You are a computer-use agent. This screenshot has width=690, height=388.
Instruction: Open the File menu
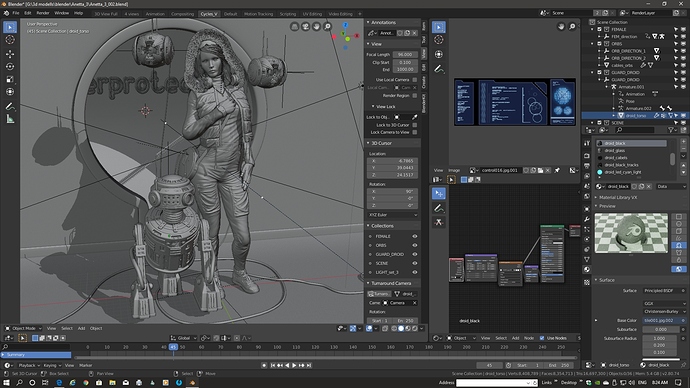(16, 13)
